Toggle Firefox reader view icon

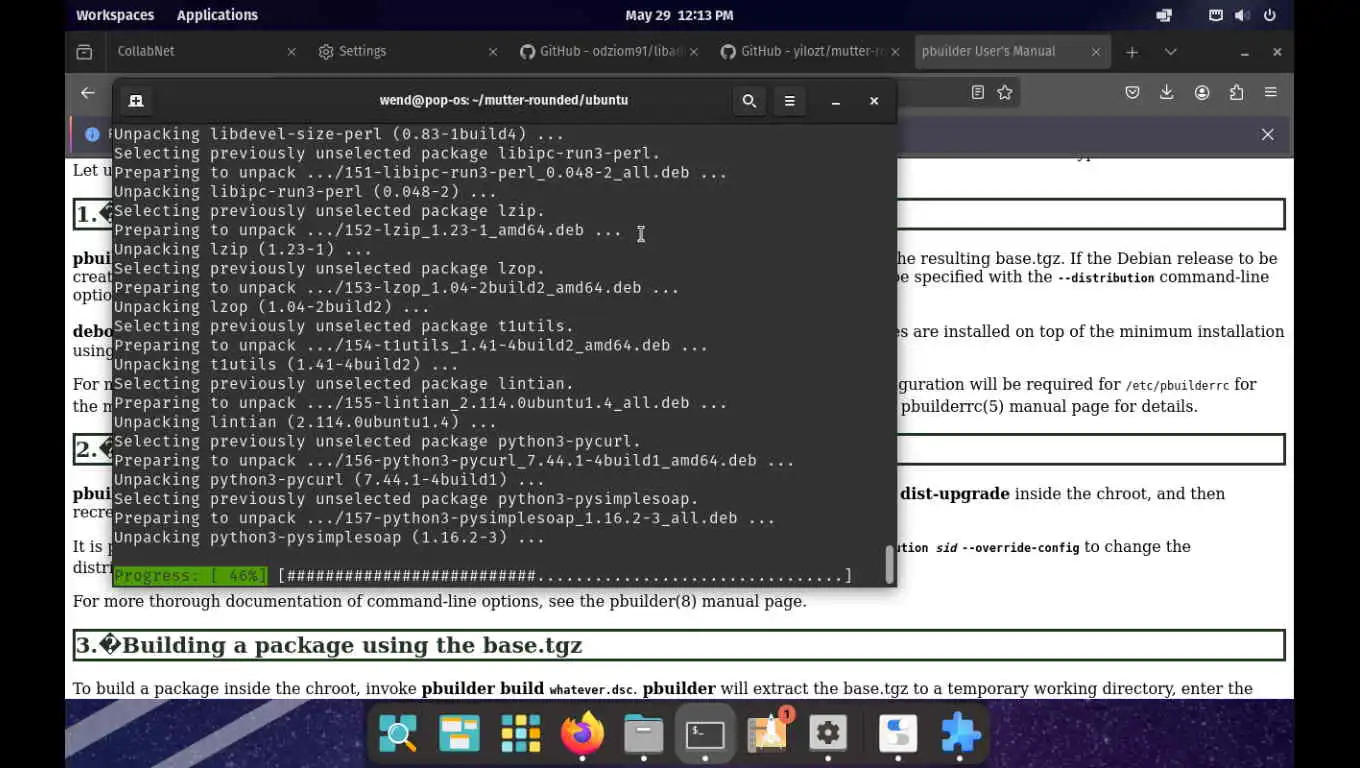(x=978, y=92)
